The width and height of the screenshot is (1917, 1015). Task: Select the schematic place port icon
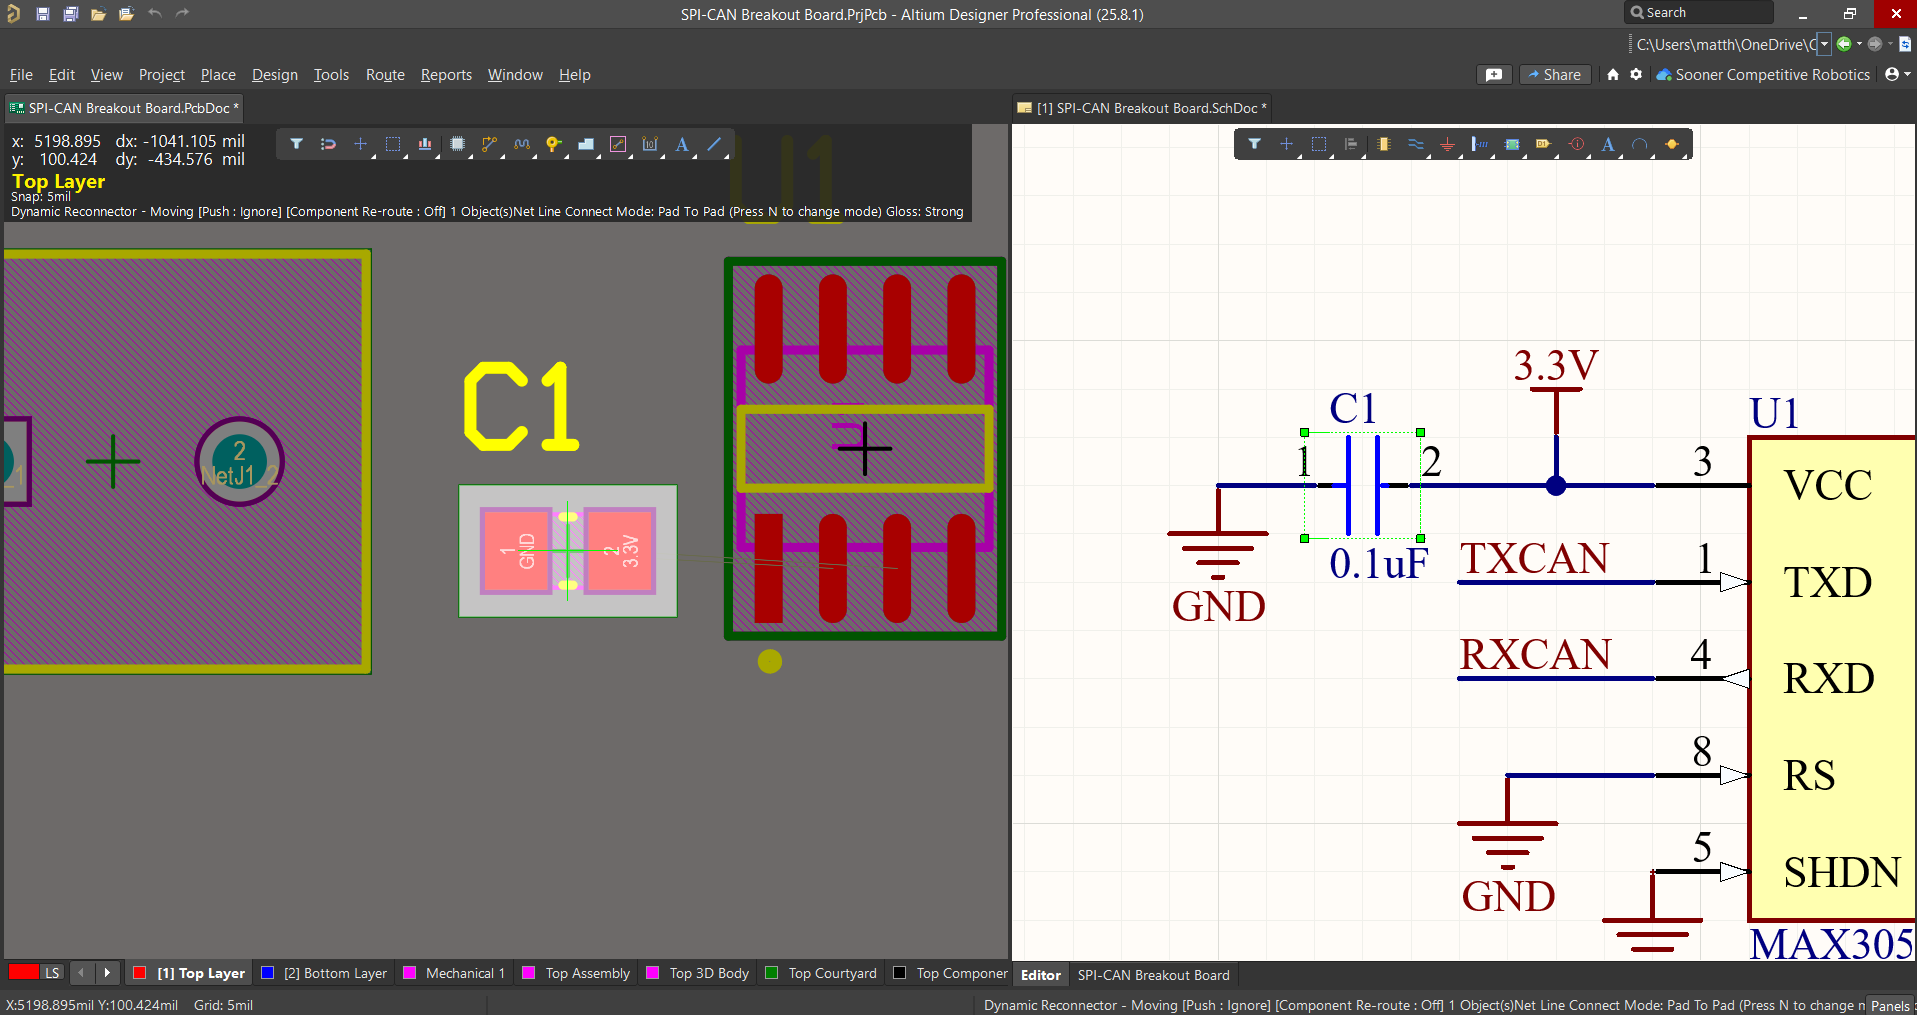1544,144
